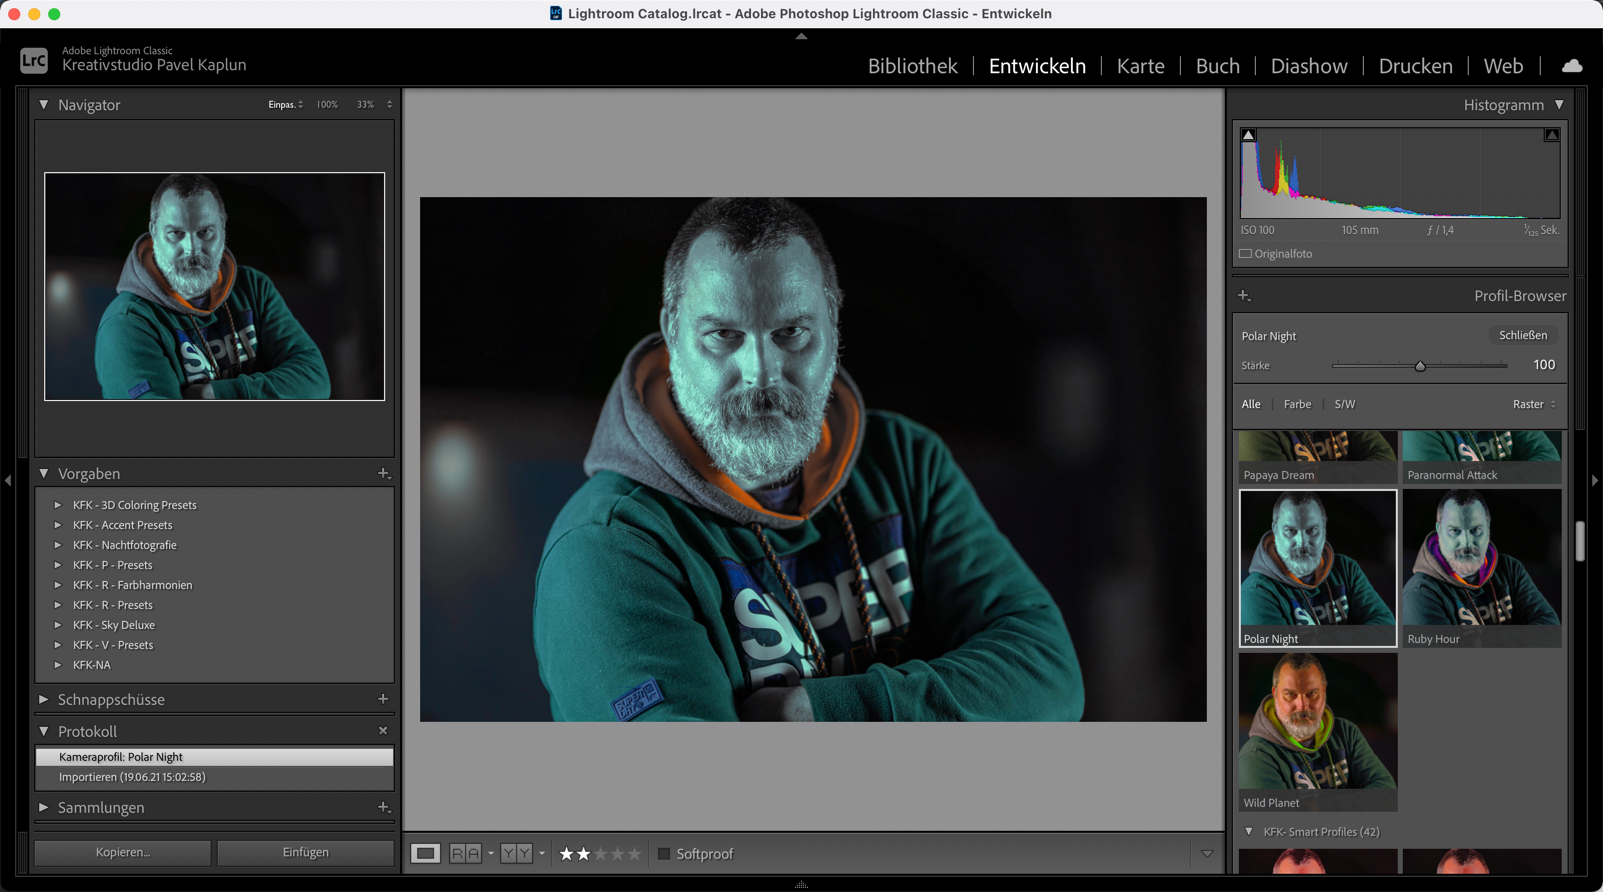Select Kameraprofil: Polar Night history step
The height and width of the screenshot is (892, 1603).
[x=214, y=757]
